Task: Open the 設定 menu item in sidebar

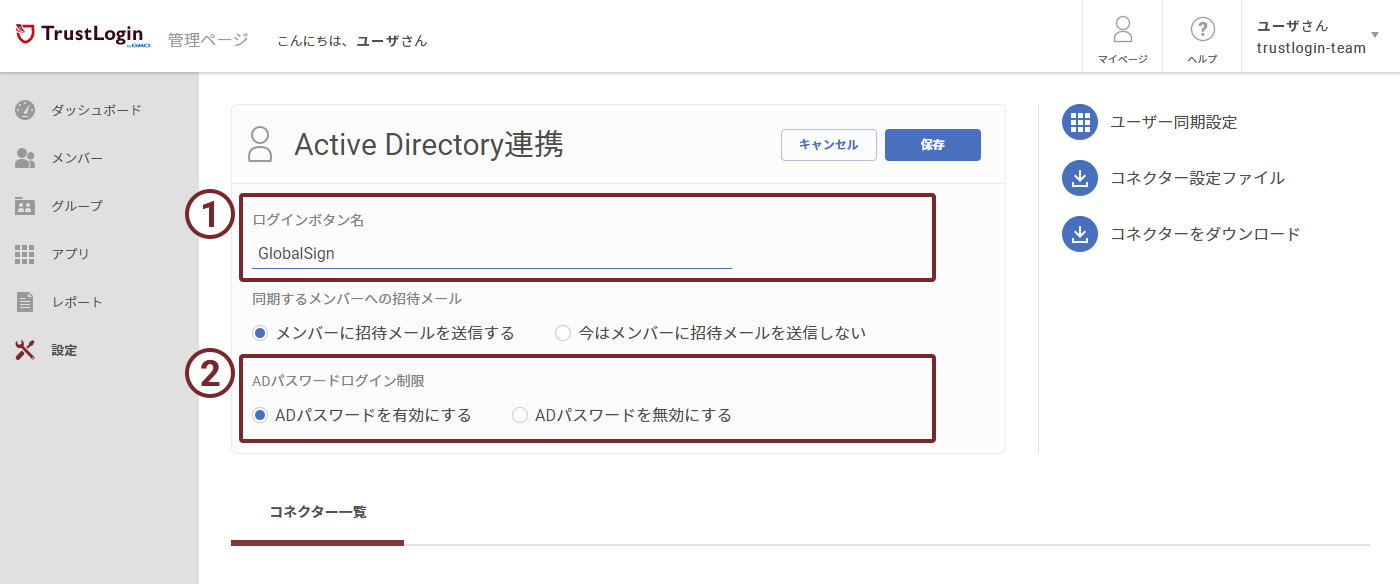Action: (x=64, y=350)
